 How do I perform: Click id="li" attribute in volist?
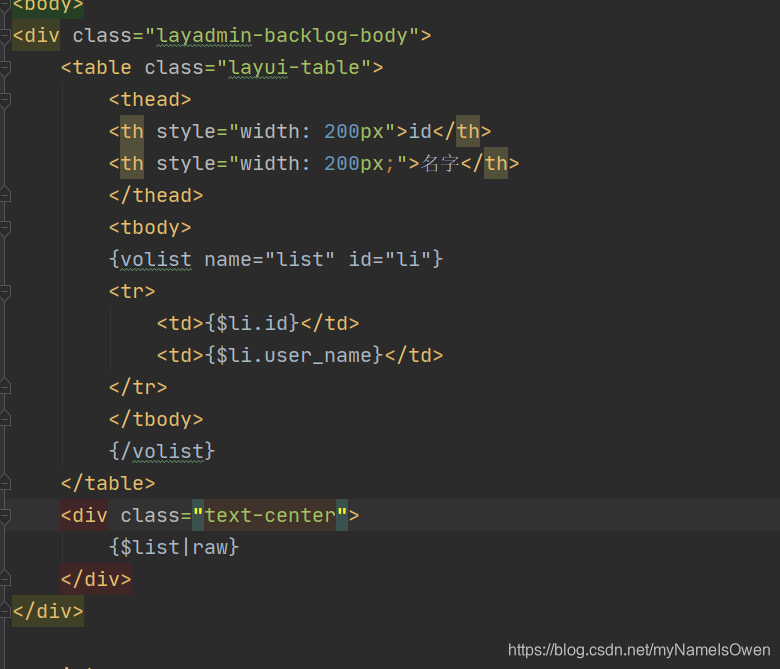(x=390, y=260)
